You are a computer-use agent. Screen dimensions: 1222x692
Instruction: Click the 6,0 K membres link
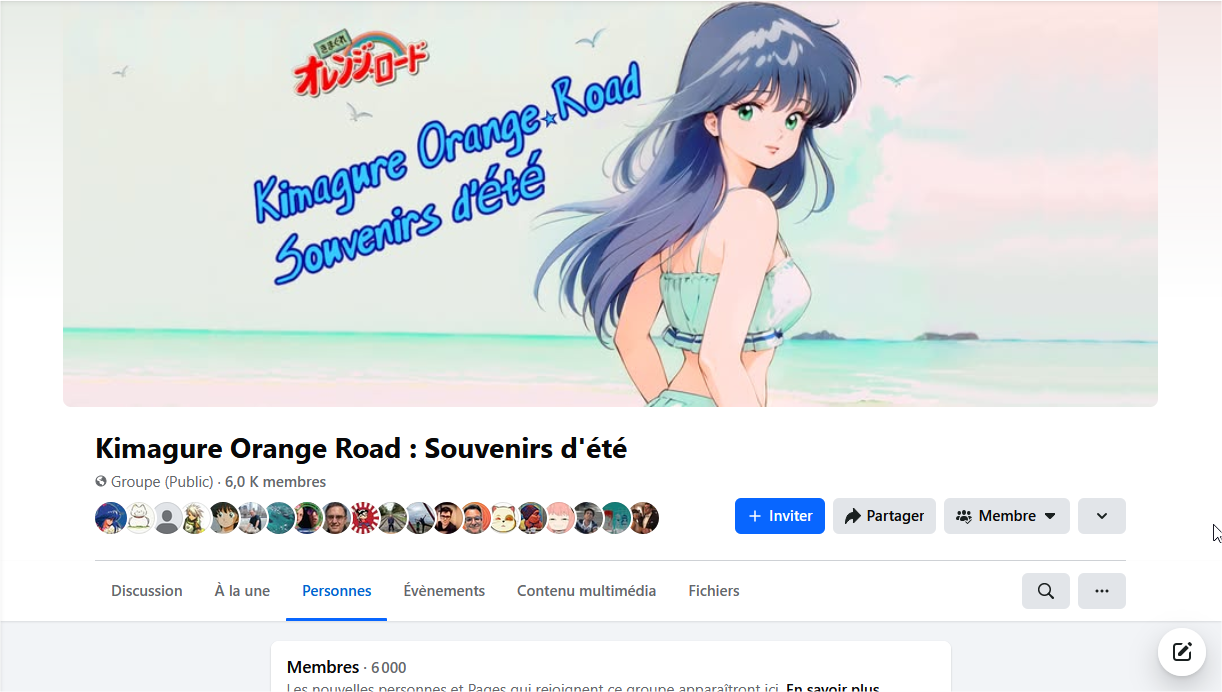pyautogui.click(x=275, y=482)
